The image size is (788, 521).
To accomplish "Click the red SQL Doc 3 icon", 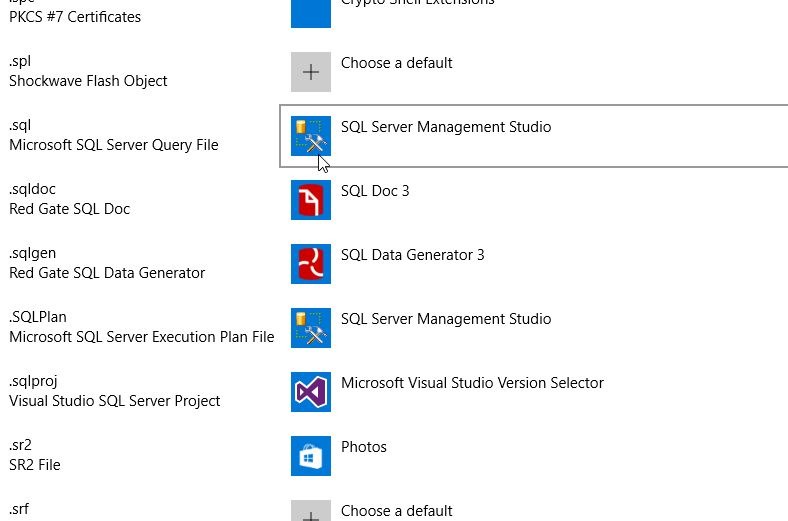I will tap(311, 200).
